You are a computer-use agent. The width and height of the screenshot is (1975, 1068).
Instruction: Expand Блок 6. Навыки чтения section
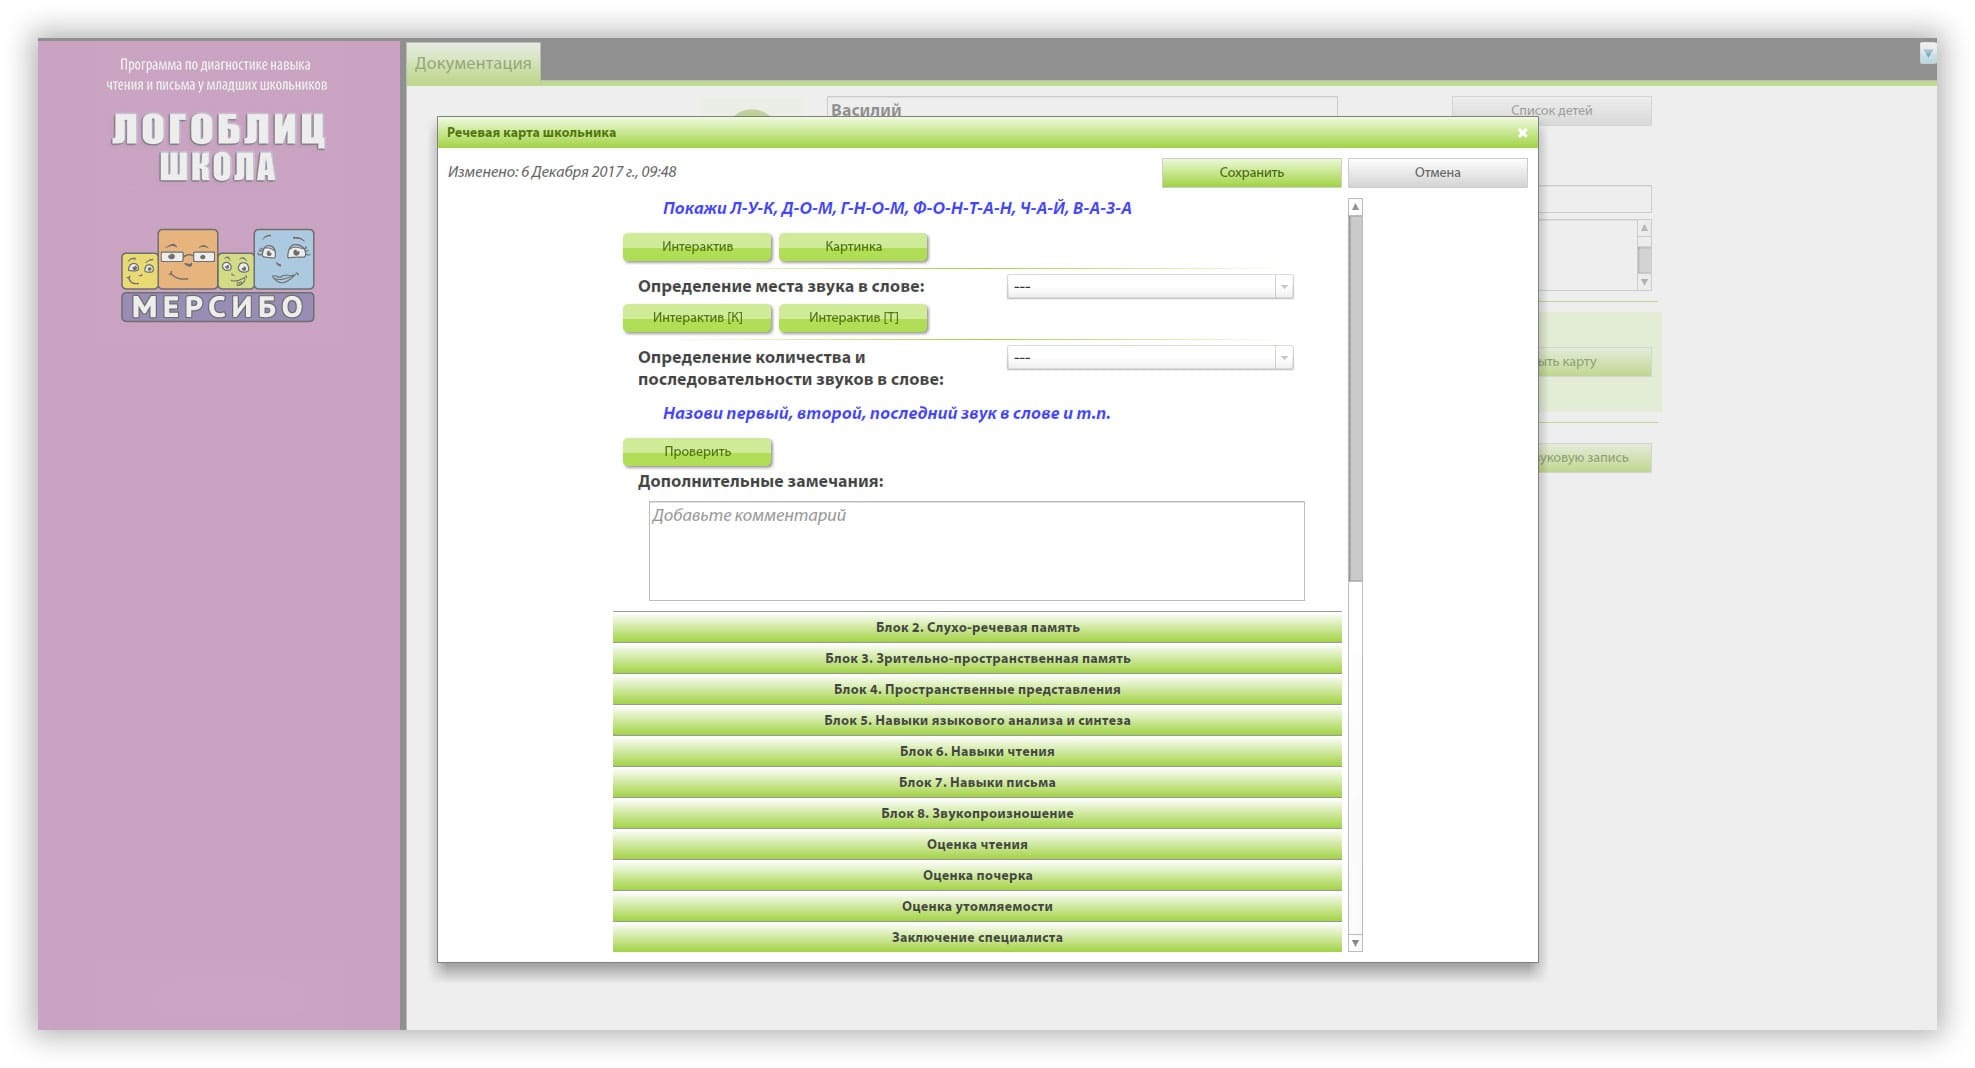coord(976,752)
